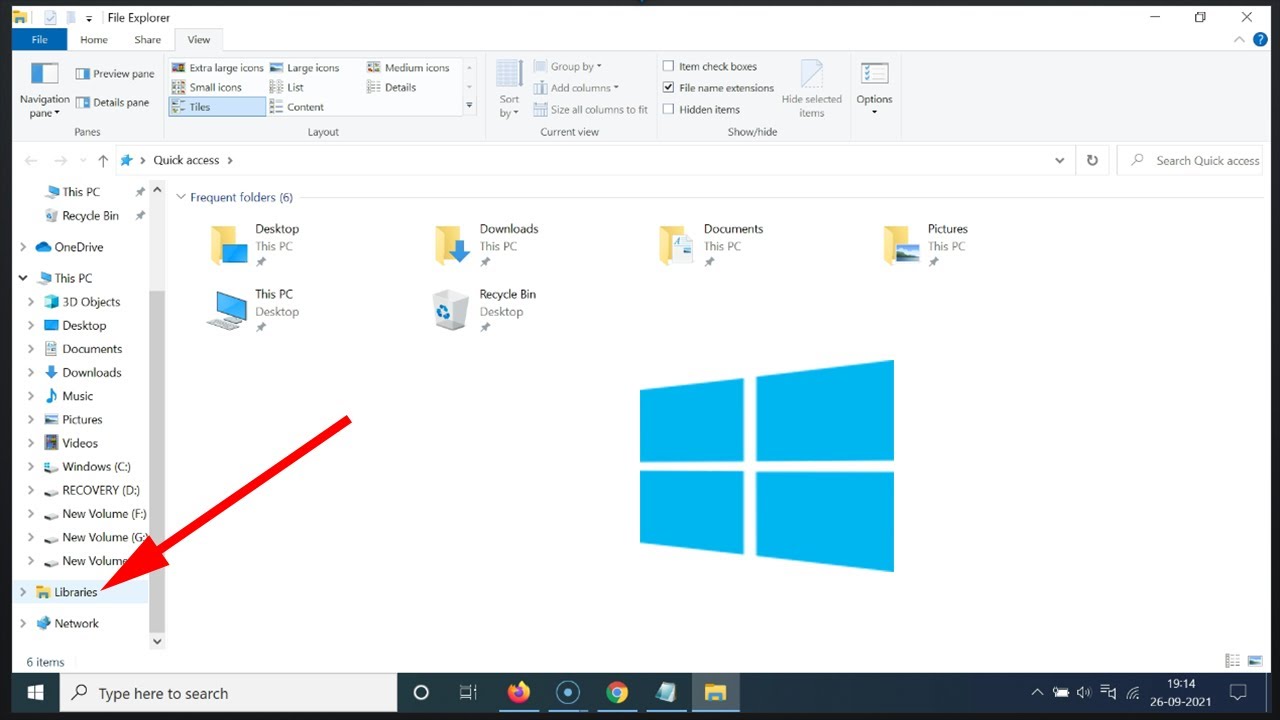Go up one folder level

[103, 160]
